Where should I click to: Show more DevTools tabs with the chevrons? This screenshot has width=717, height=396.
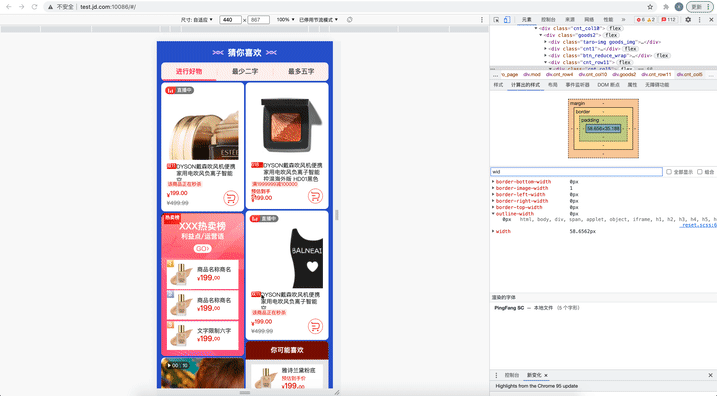click(623, 20)
